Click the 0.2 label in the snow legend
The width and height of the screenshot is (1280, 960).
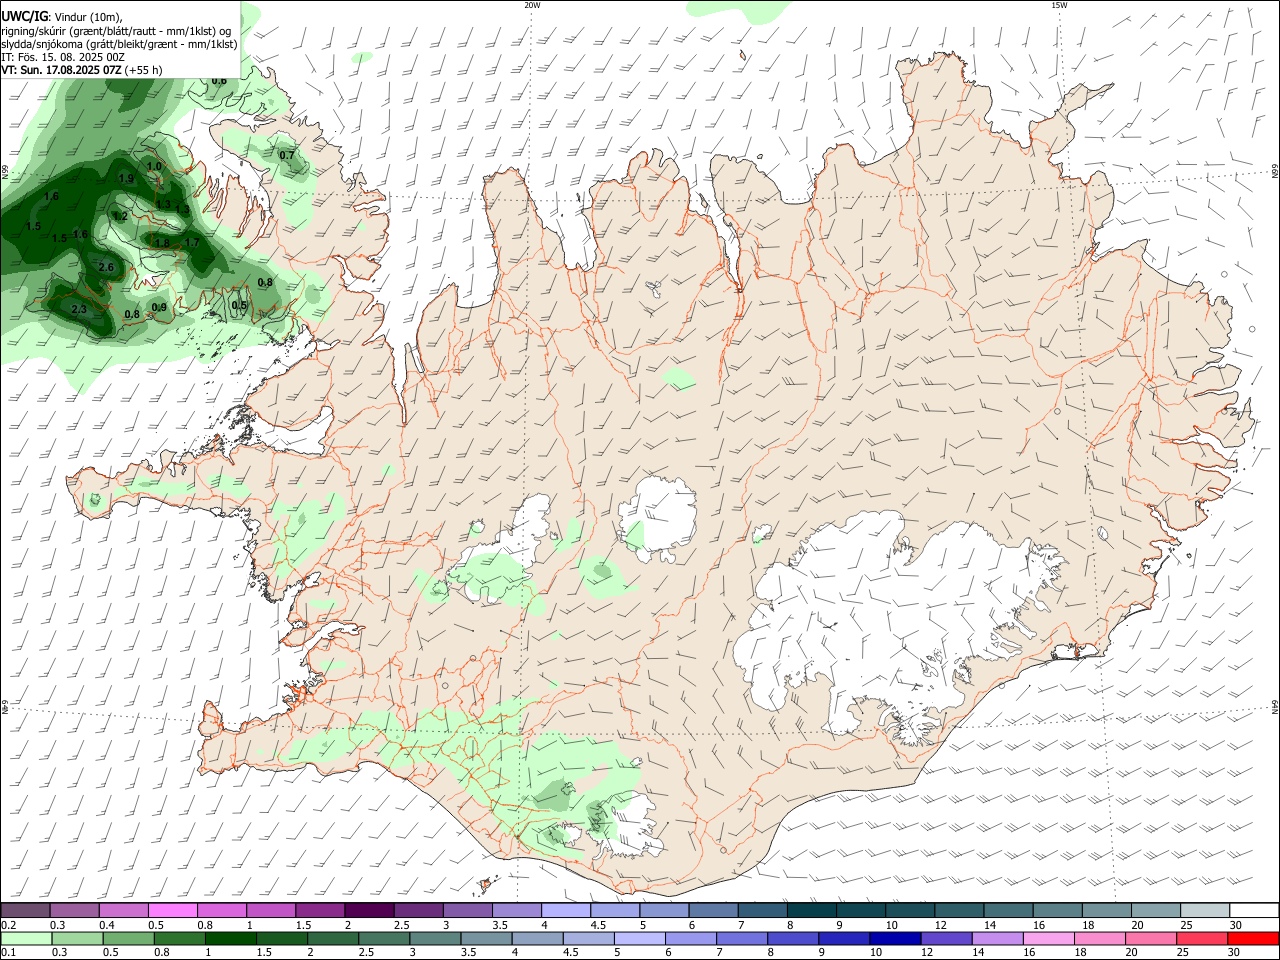click(x=8, y=925)
